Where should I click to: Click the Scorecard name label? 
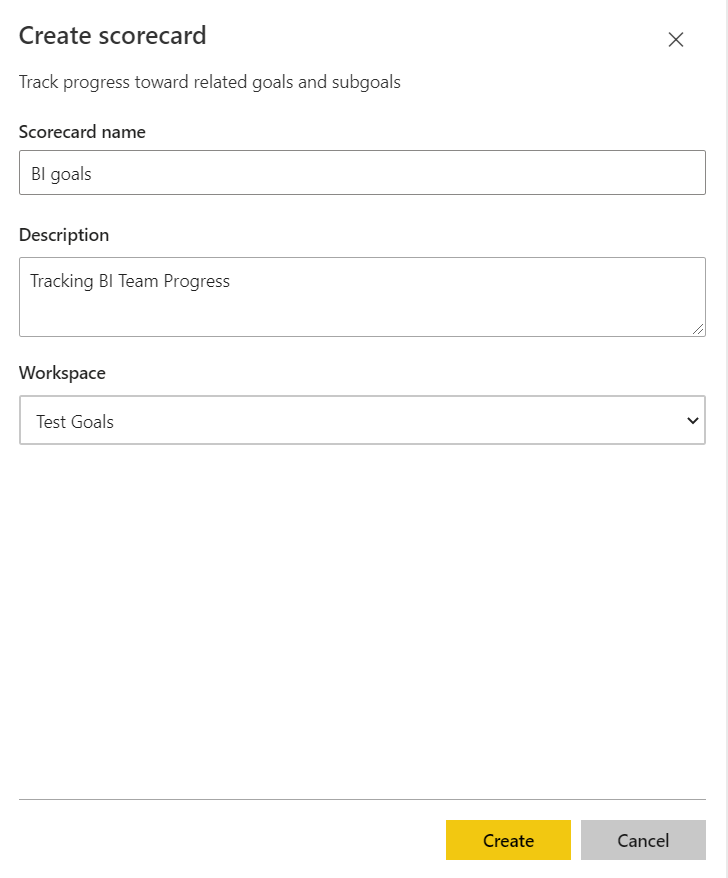point(82,131)
